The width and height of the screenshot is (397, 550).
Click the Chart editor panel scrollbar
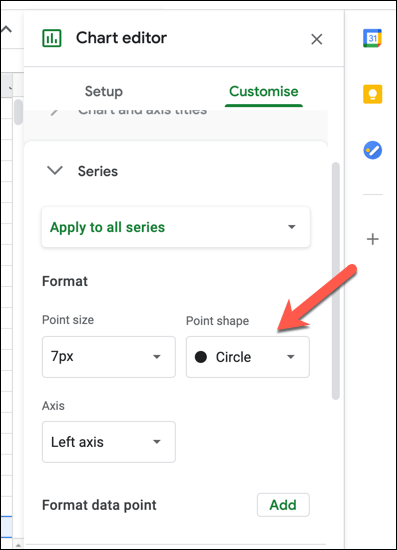336,281
